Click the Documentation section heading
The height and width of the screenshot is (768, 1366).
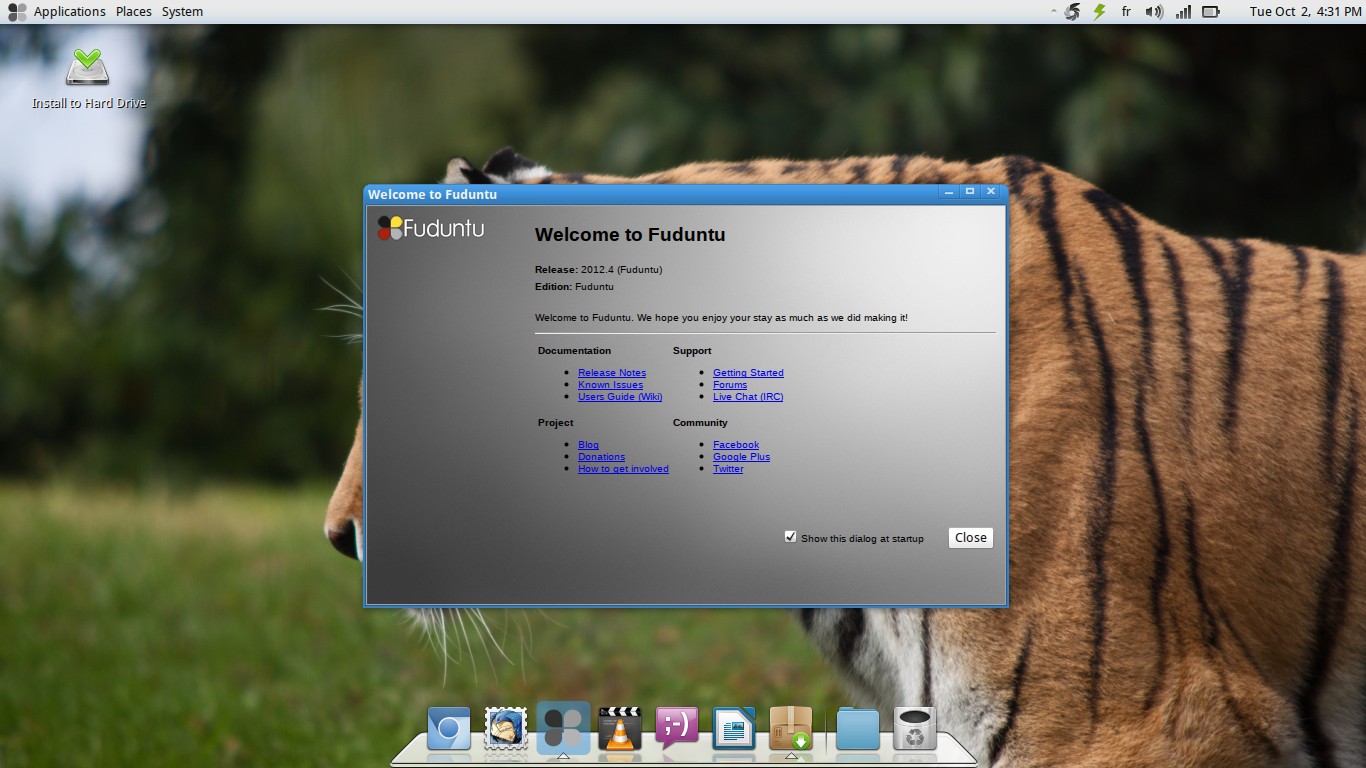pos(574,351)
